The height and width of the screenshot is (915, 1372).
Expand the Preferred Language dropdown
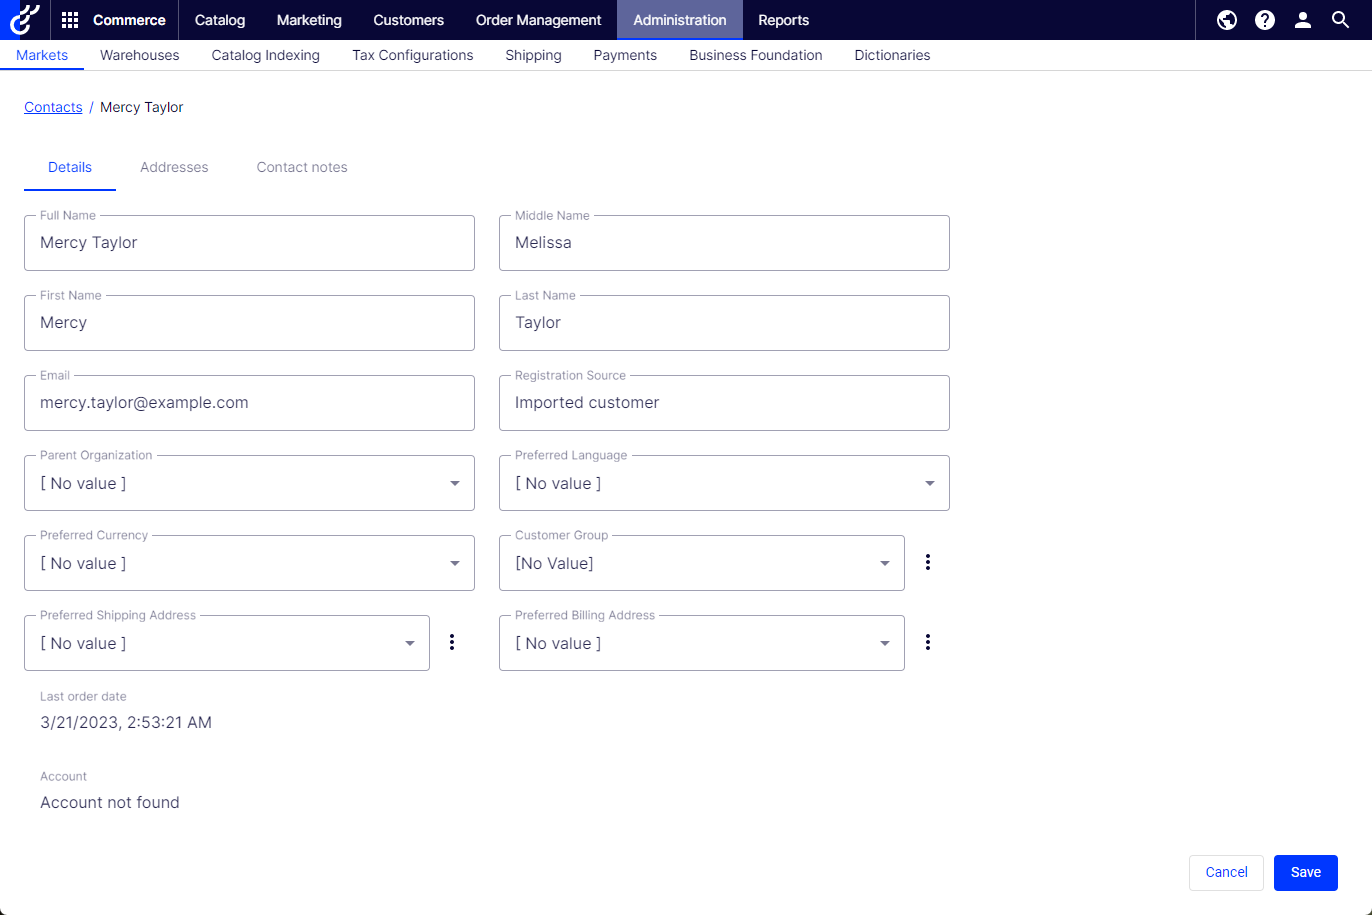click(x=724, y=483)
